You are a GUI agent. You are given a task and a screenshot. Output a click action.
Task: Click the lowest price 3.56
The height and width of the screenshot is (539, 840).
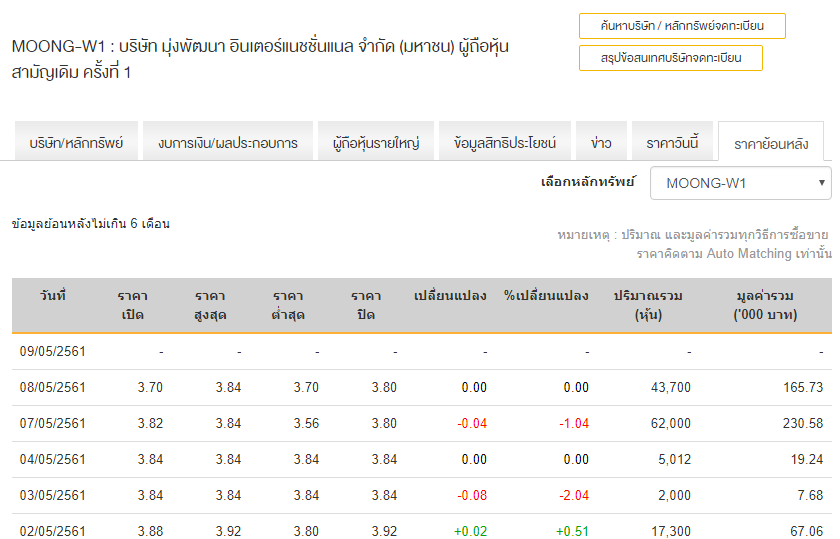click(x=306, y=423)
